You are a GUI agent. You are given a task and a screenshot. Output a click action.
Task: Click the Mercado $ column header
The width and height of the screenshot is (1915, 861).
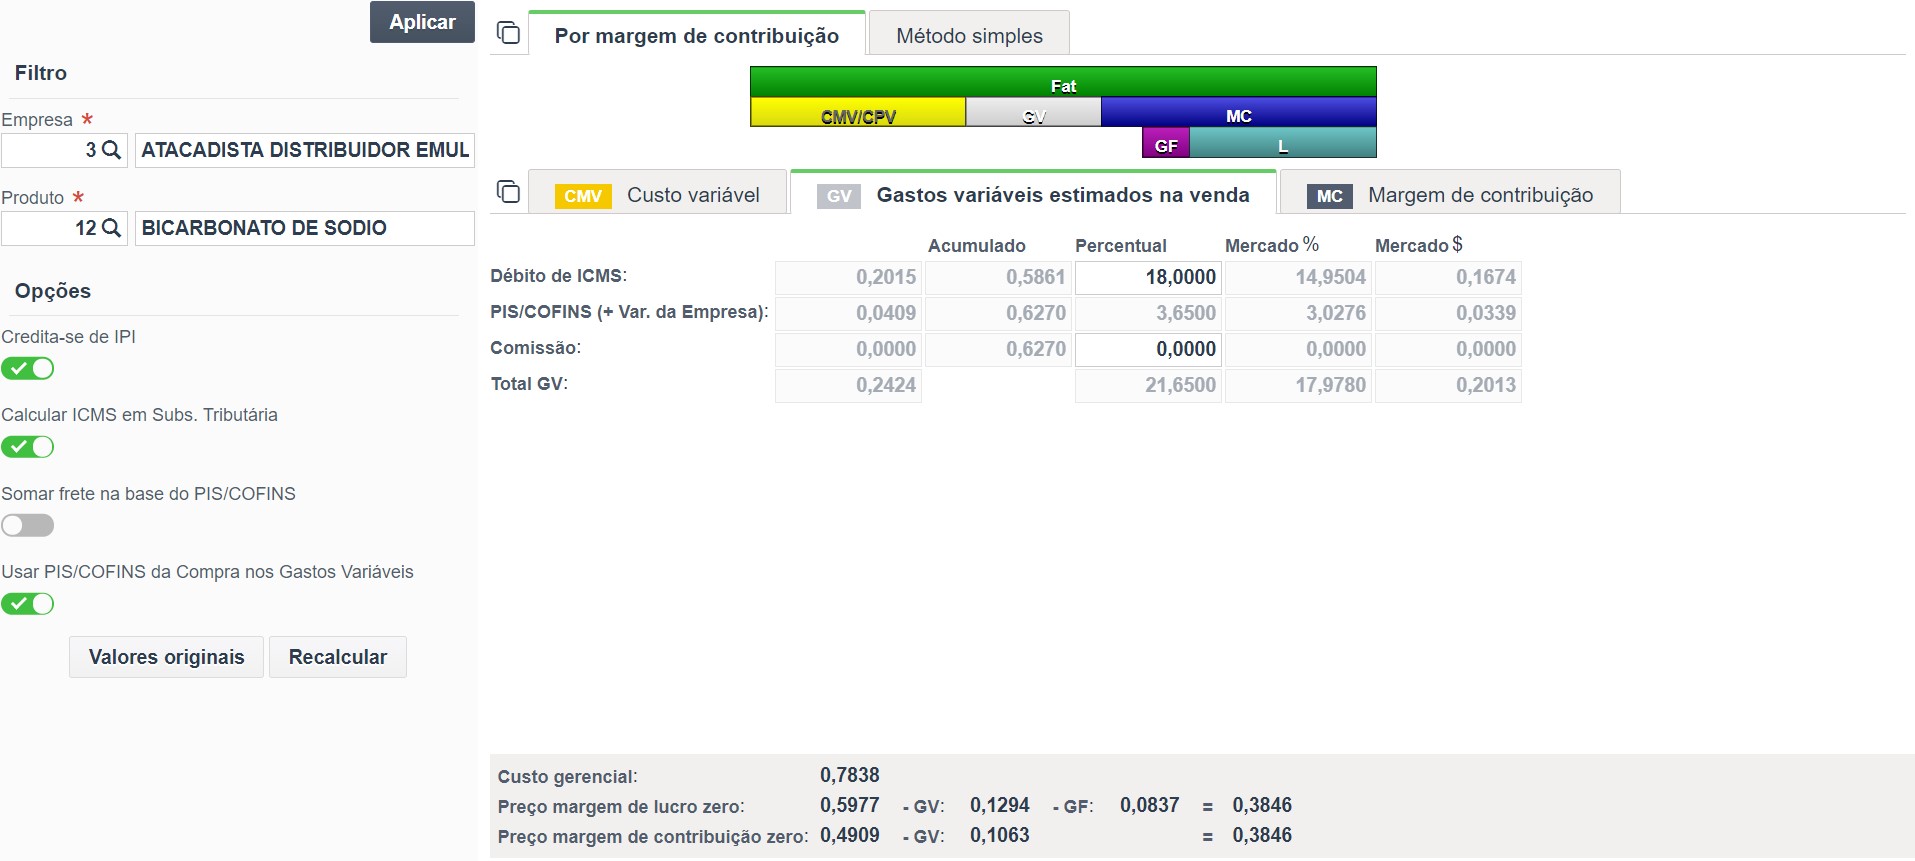pos(1419,245)
